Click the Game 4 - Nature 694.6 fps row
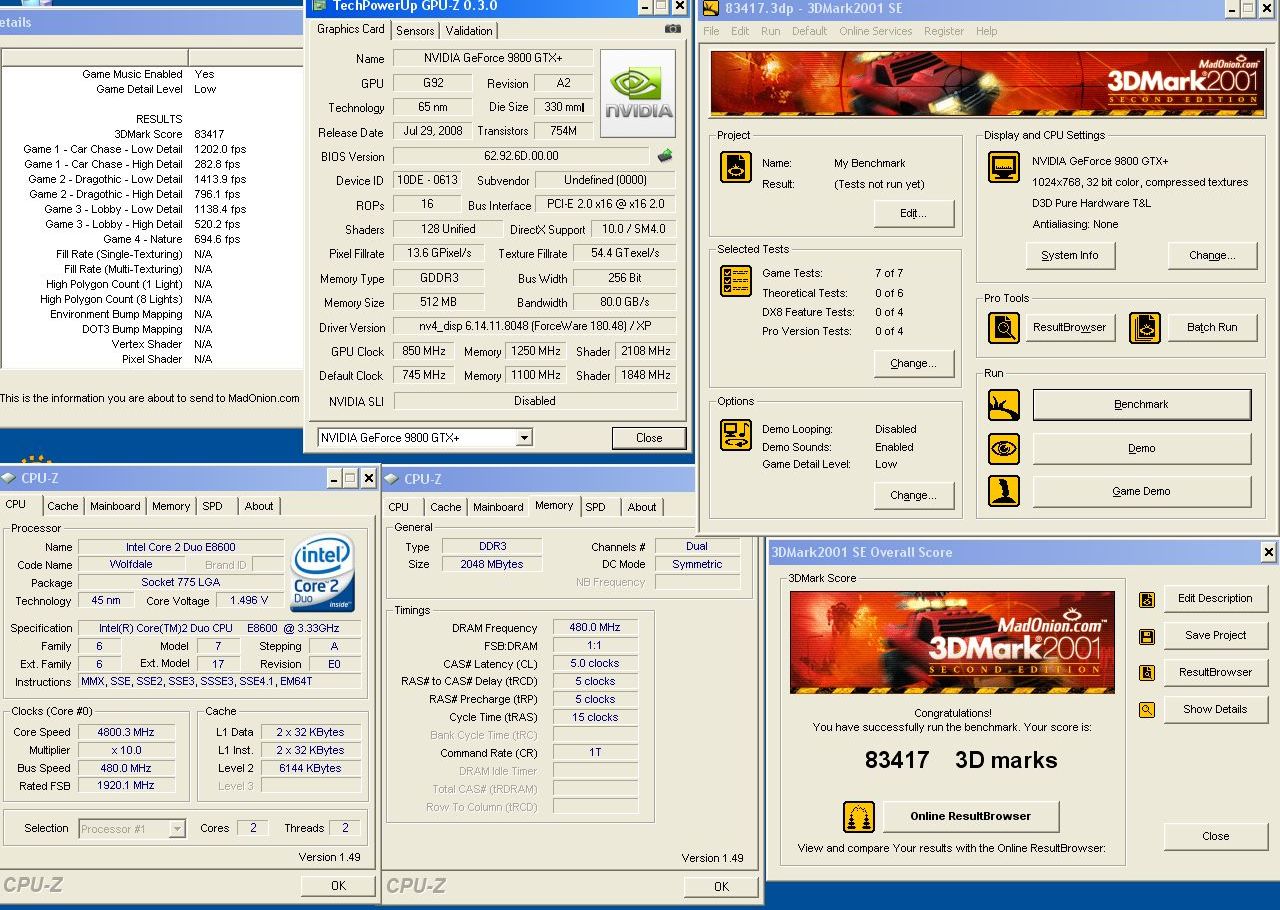The height and width of the screenshot is (910, 1280). pyautogui.click(x=151, y=239)
